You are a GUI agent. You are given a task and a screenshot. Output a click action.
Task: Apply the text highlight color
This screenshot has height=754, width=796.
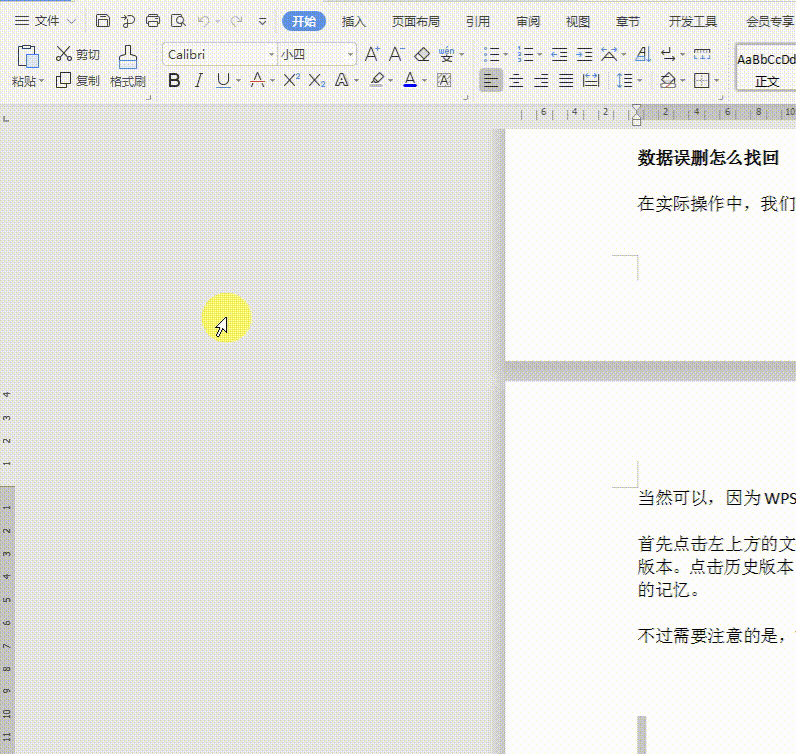[x=377, y=80]
